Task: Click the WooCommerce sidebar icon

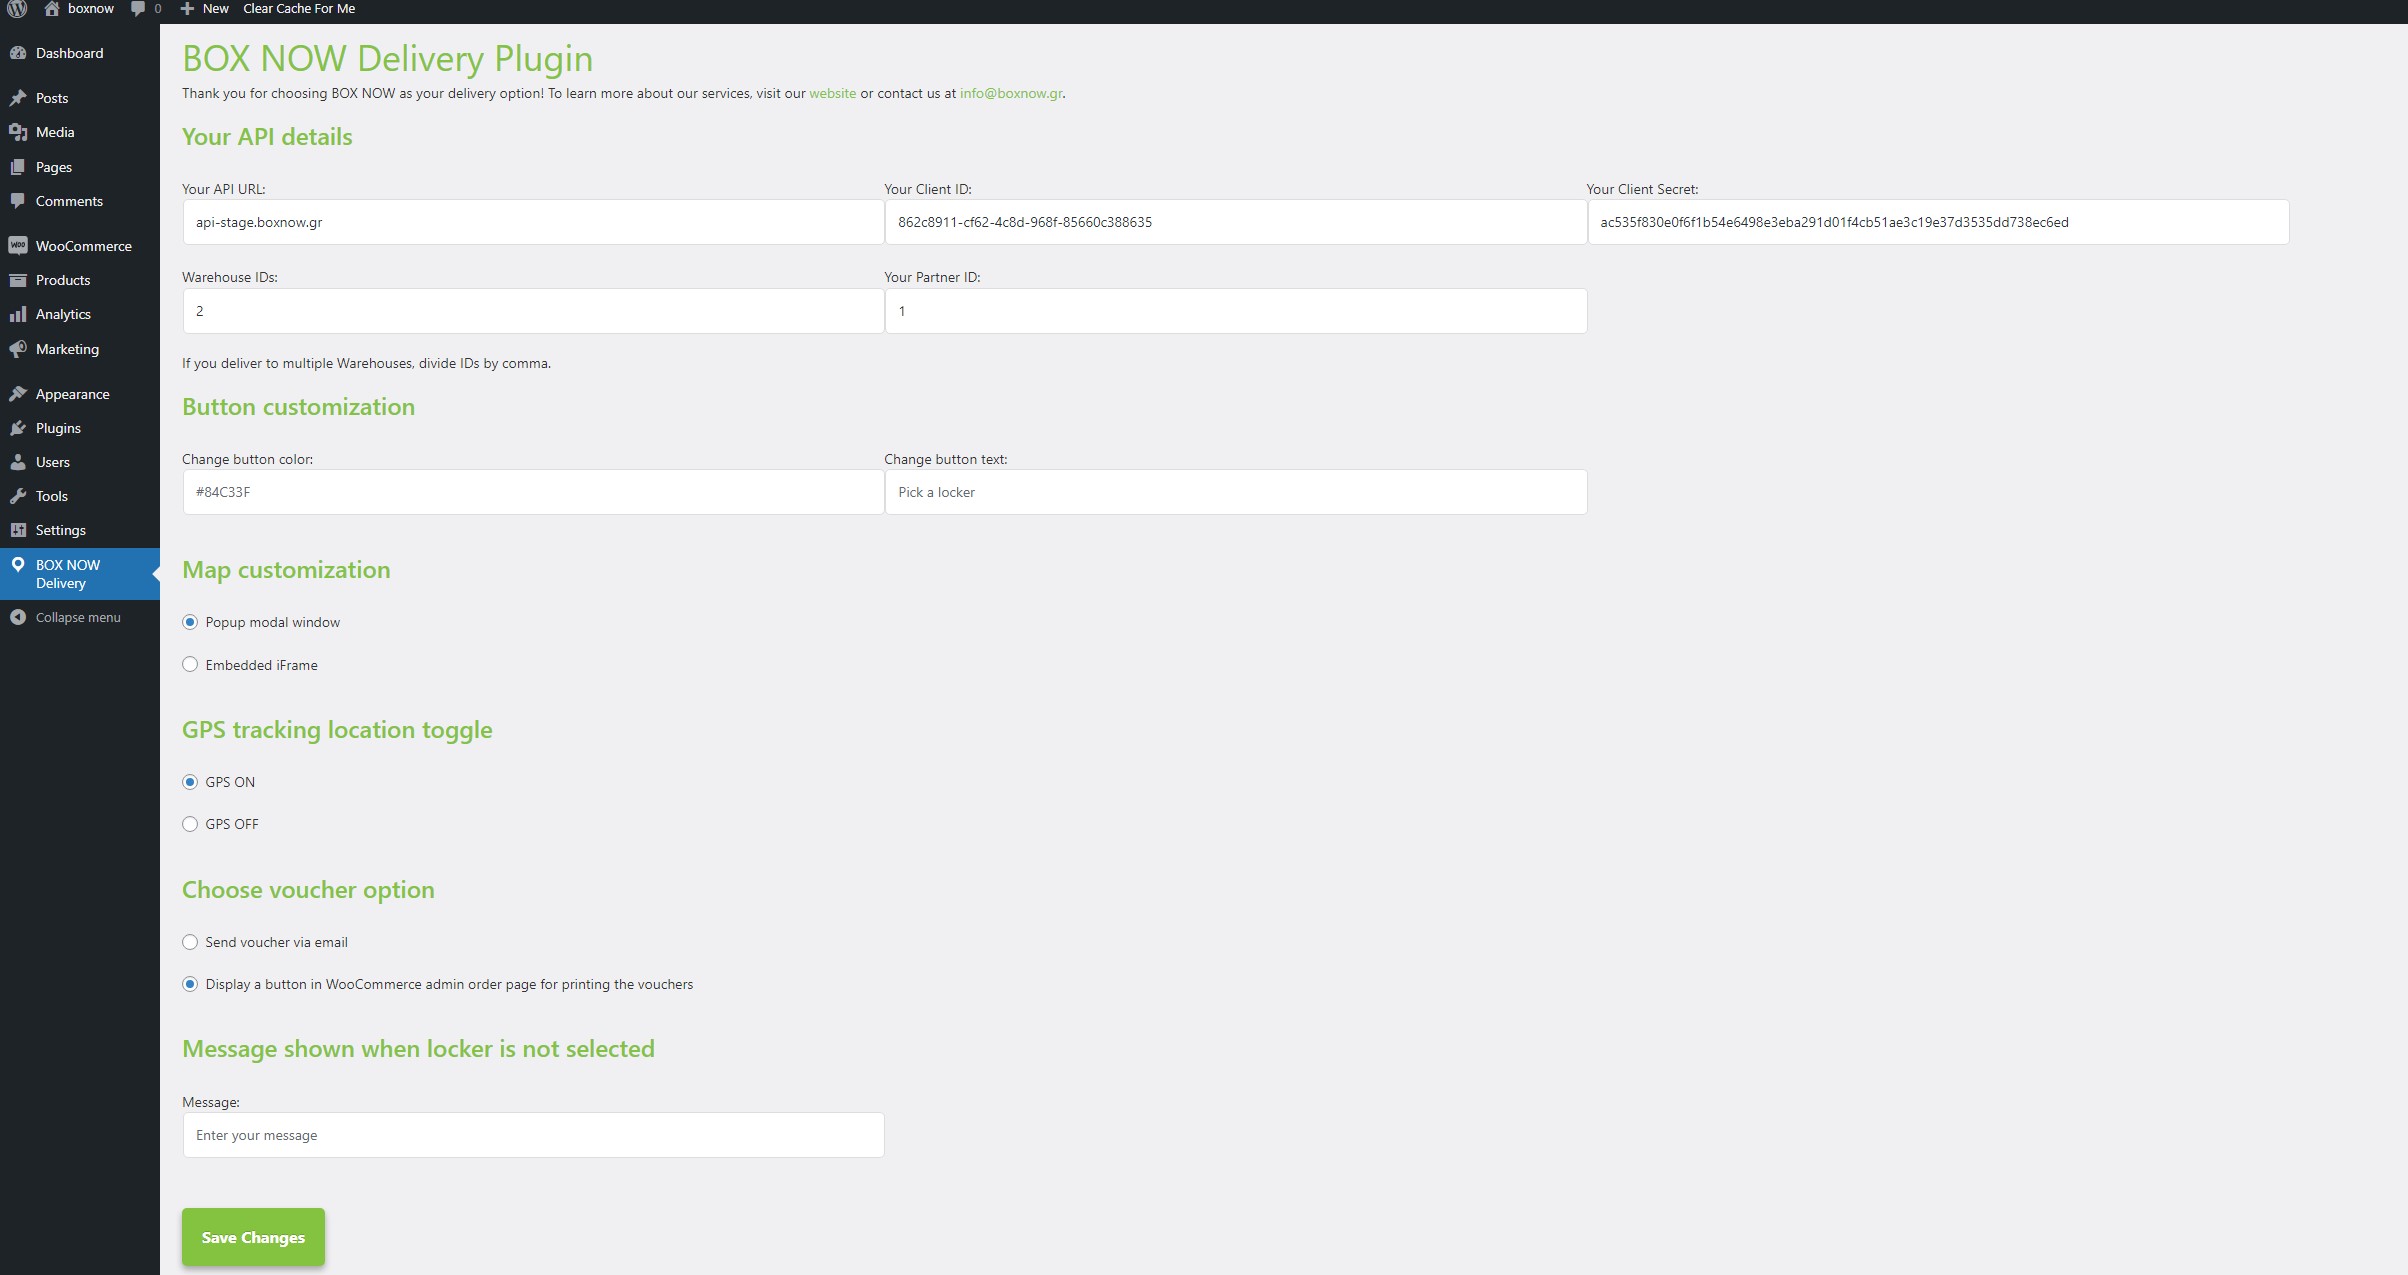Action: (x=17, y=246)
